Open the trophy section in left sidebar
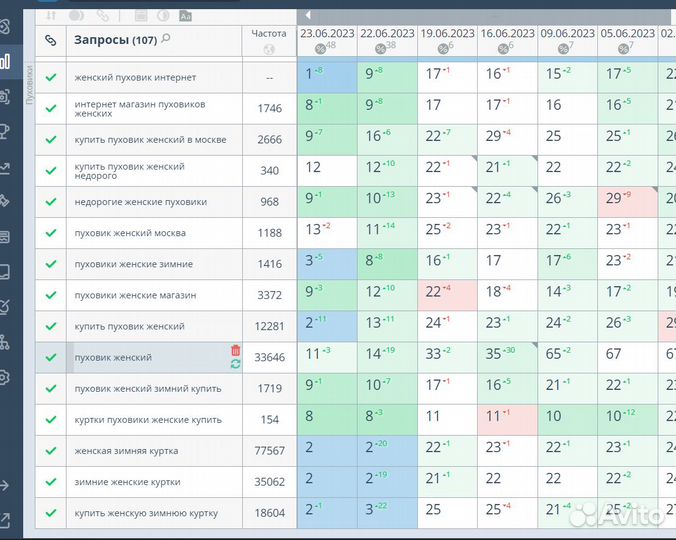This screenshot has height=540, width=676. pyautogui.click(x=5, y=131)
